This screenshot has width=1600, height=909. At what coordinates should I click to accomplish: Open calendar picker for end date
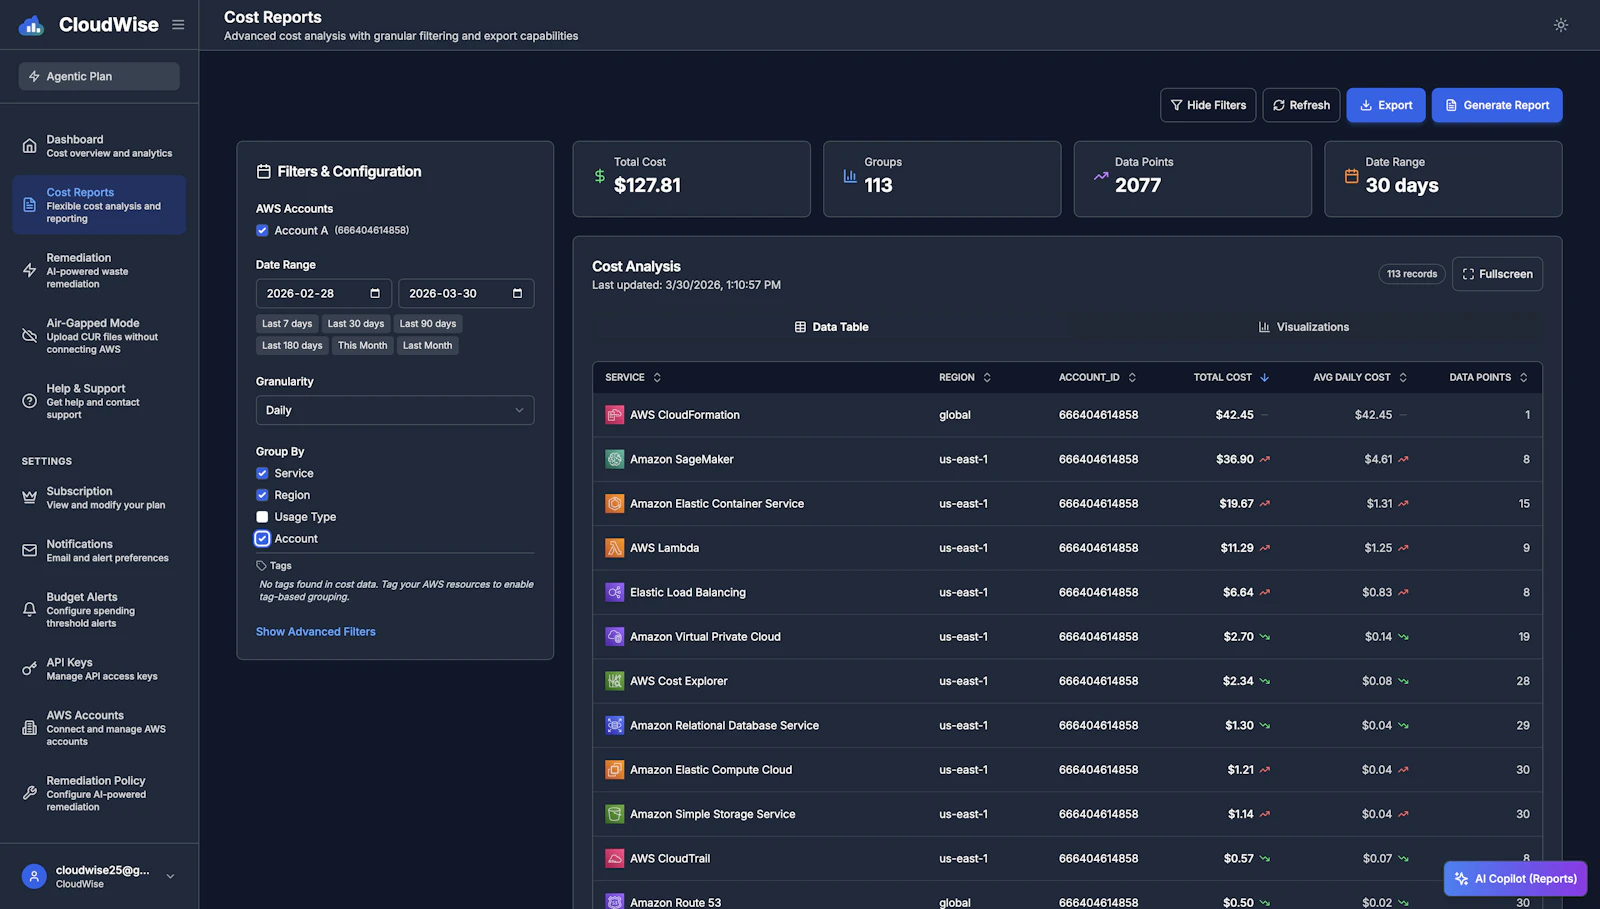coord(517,293)
